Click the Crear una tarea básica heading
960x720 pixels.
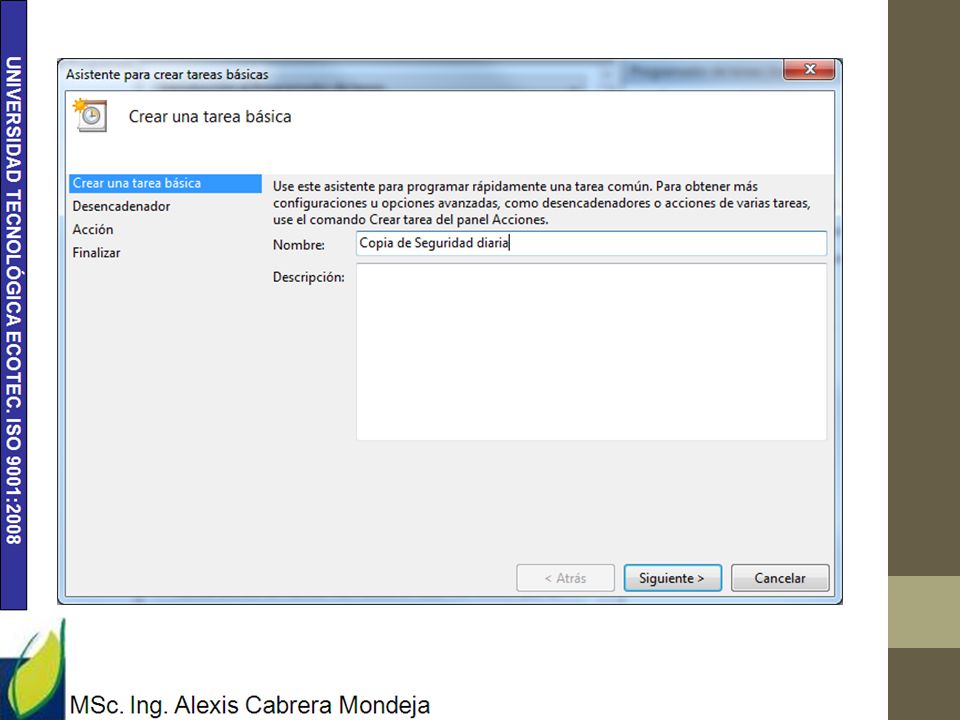click(x=210, y=116)
